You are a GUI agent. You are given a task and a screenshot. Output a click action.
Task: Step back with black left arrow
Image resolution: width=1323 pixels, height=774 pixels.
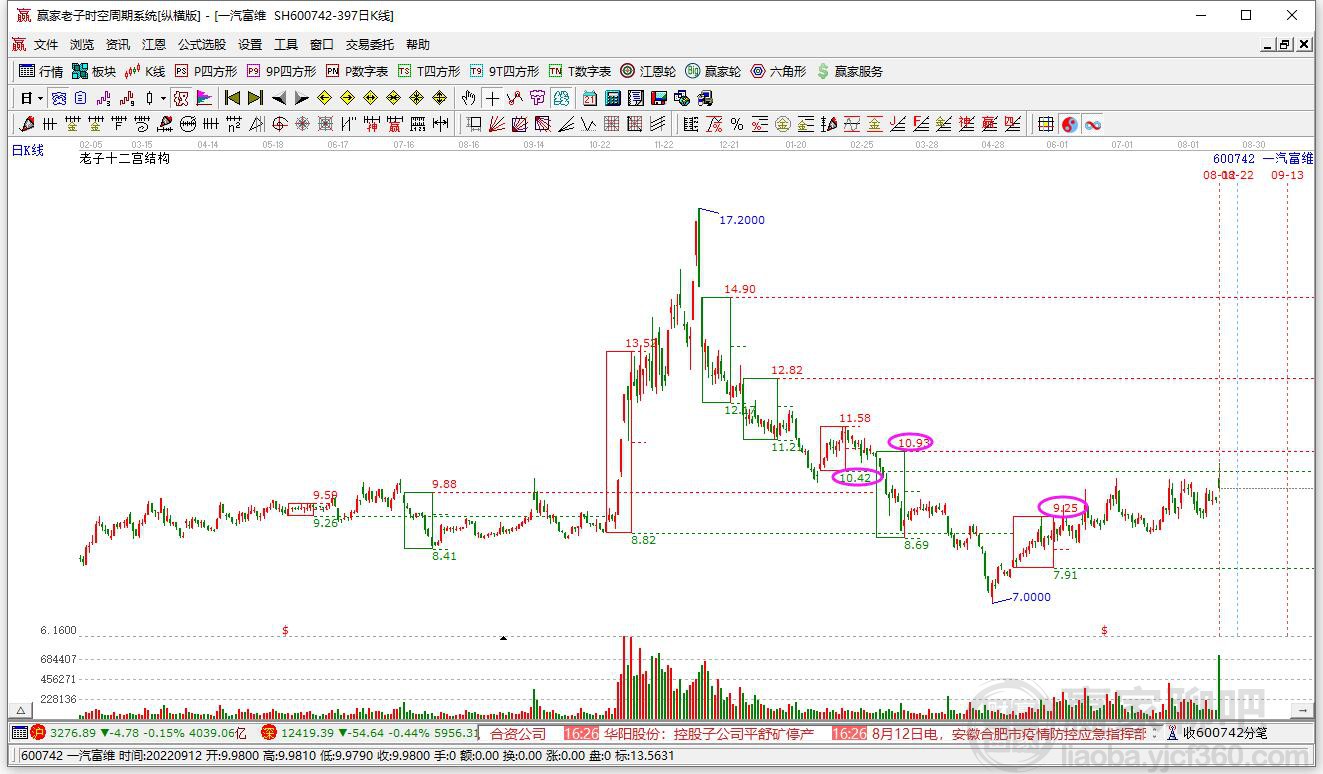[x=279, y=98]
